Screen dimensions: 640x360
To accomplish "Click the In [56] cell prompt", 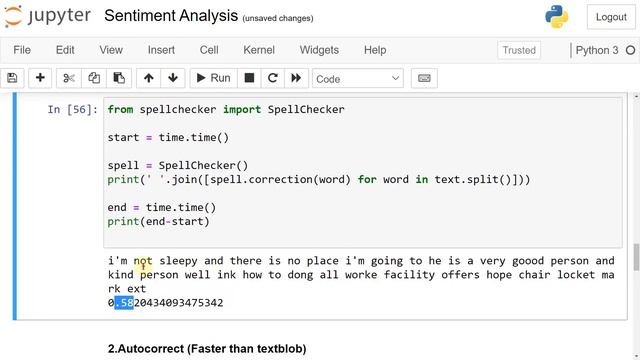I will (x=72, y=109).
